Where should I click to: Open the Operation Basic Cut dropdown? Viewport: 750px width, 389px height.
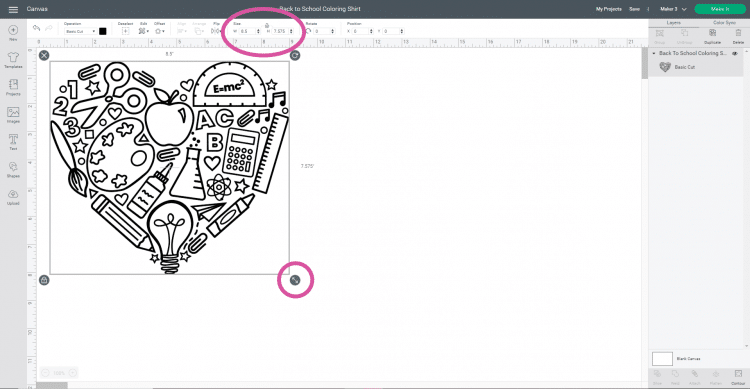80,31
